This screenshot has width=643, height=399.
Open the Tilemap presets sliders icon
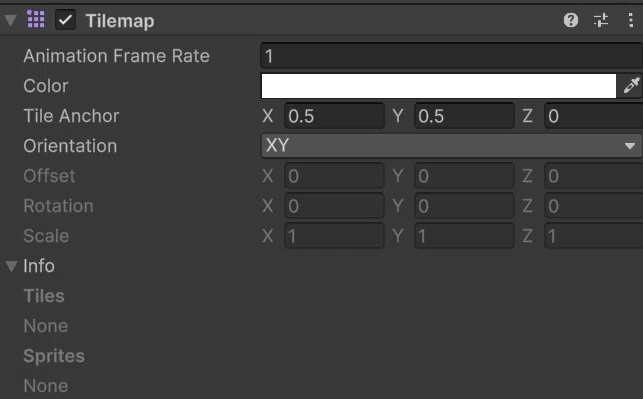(x=601, y=20)
